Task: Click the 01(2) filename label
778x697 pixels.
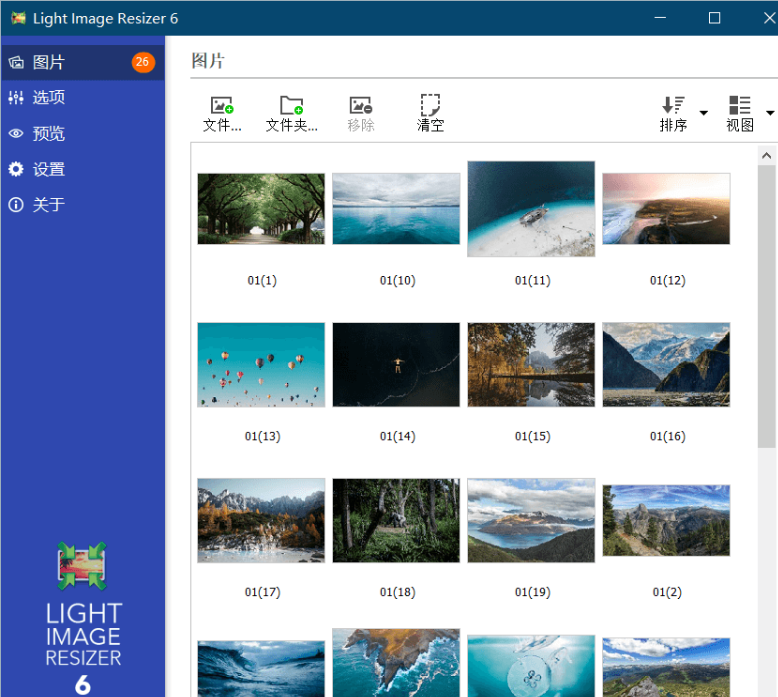Action: (x=667, y=592)
